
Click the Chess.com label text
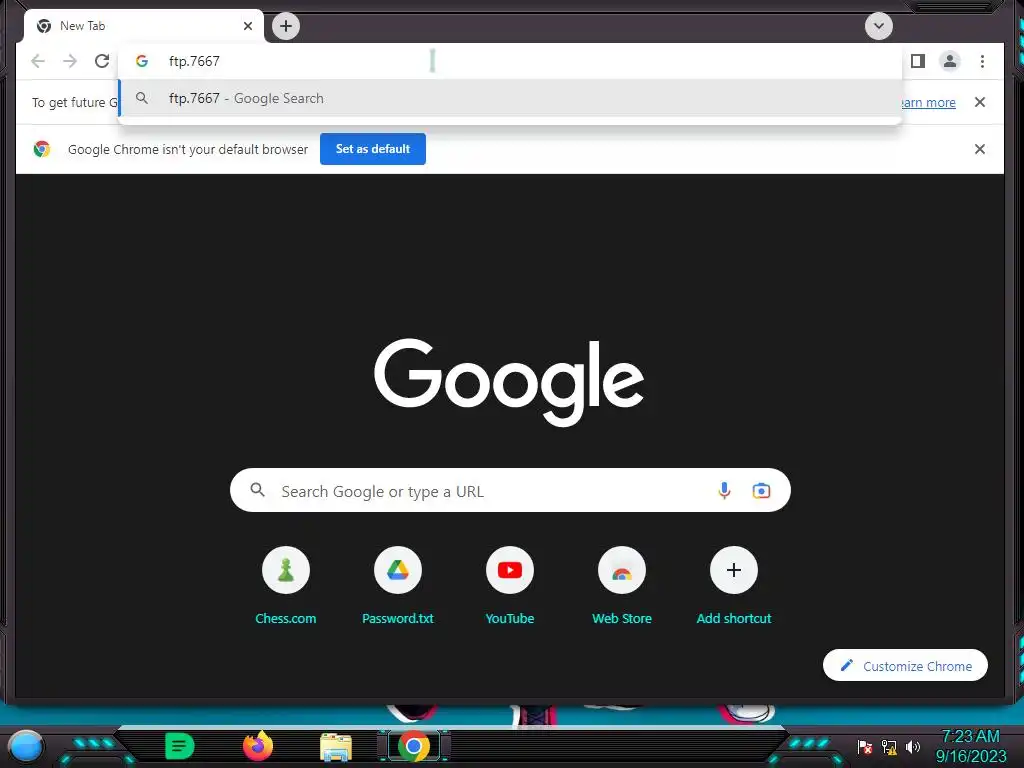285,618
